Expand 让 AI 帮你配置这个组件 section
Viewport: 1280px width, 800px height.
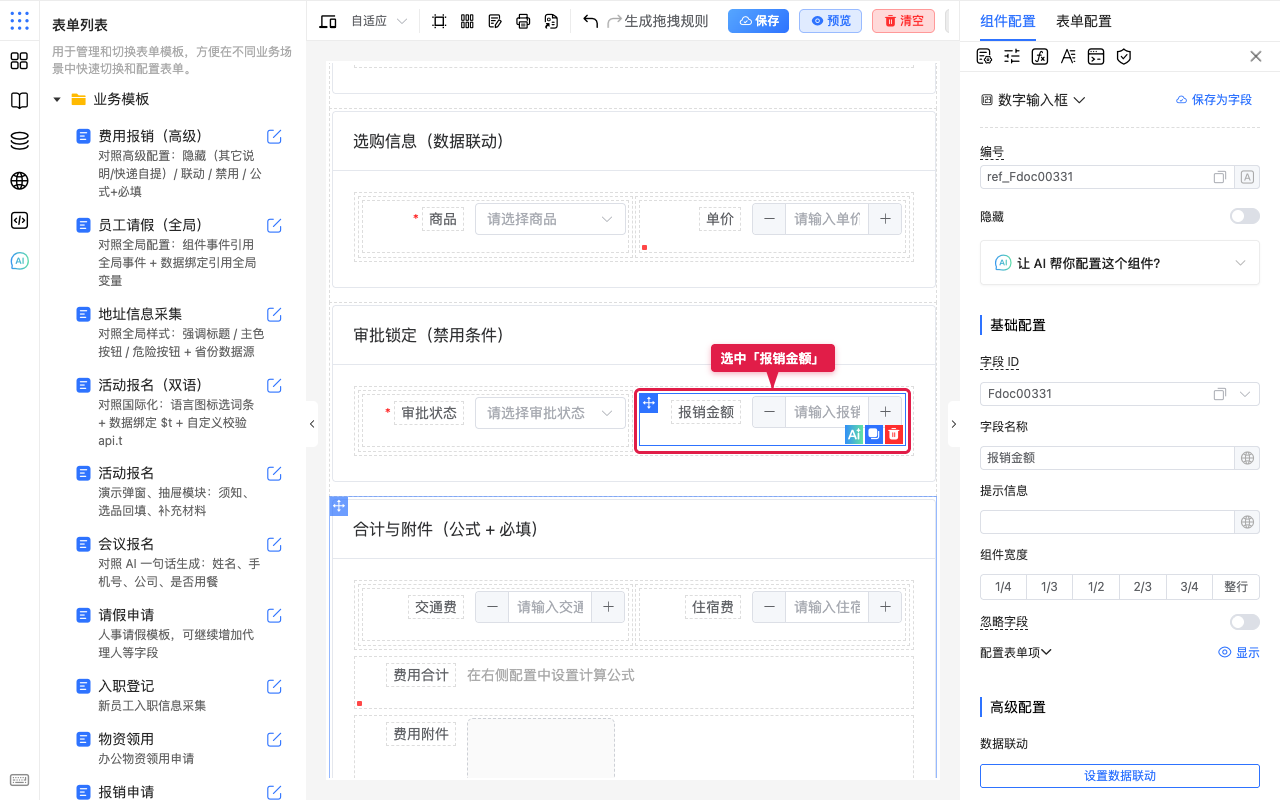1120,263
